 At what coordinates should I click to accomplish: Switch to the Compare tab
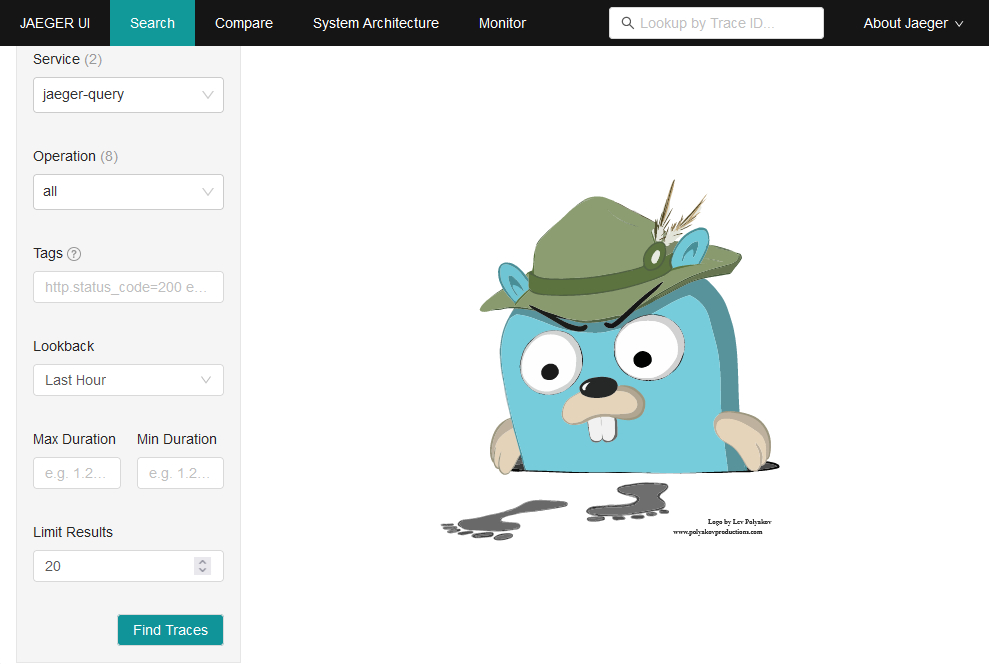(243, 23)
